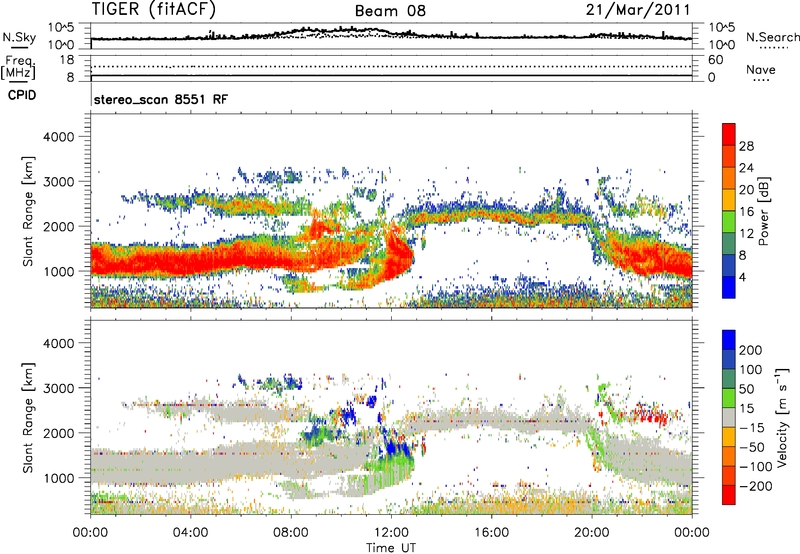800x554 pixels.
Task: Click the Nave legend label
Action: [761, 69]
